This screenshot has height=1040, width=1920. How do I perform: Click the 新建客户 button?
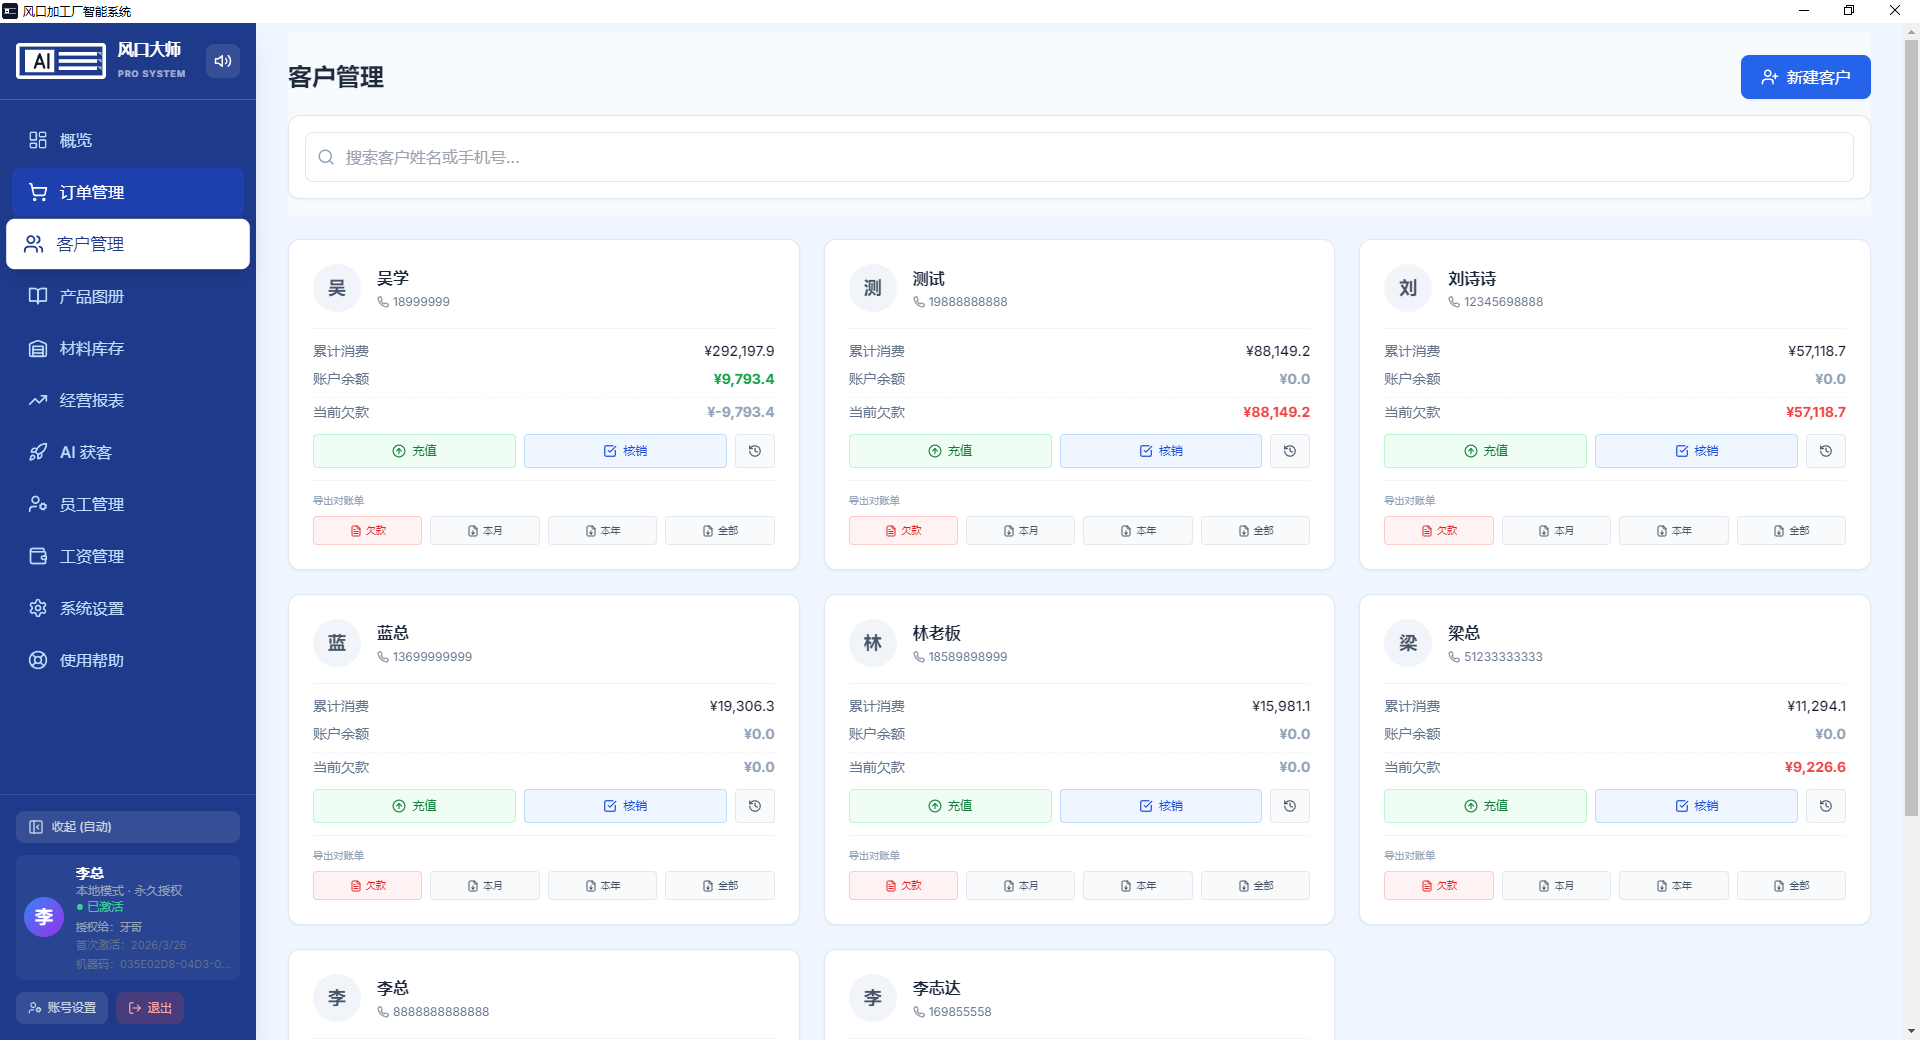(1806, 77)
